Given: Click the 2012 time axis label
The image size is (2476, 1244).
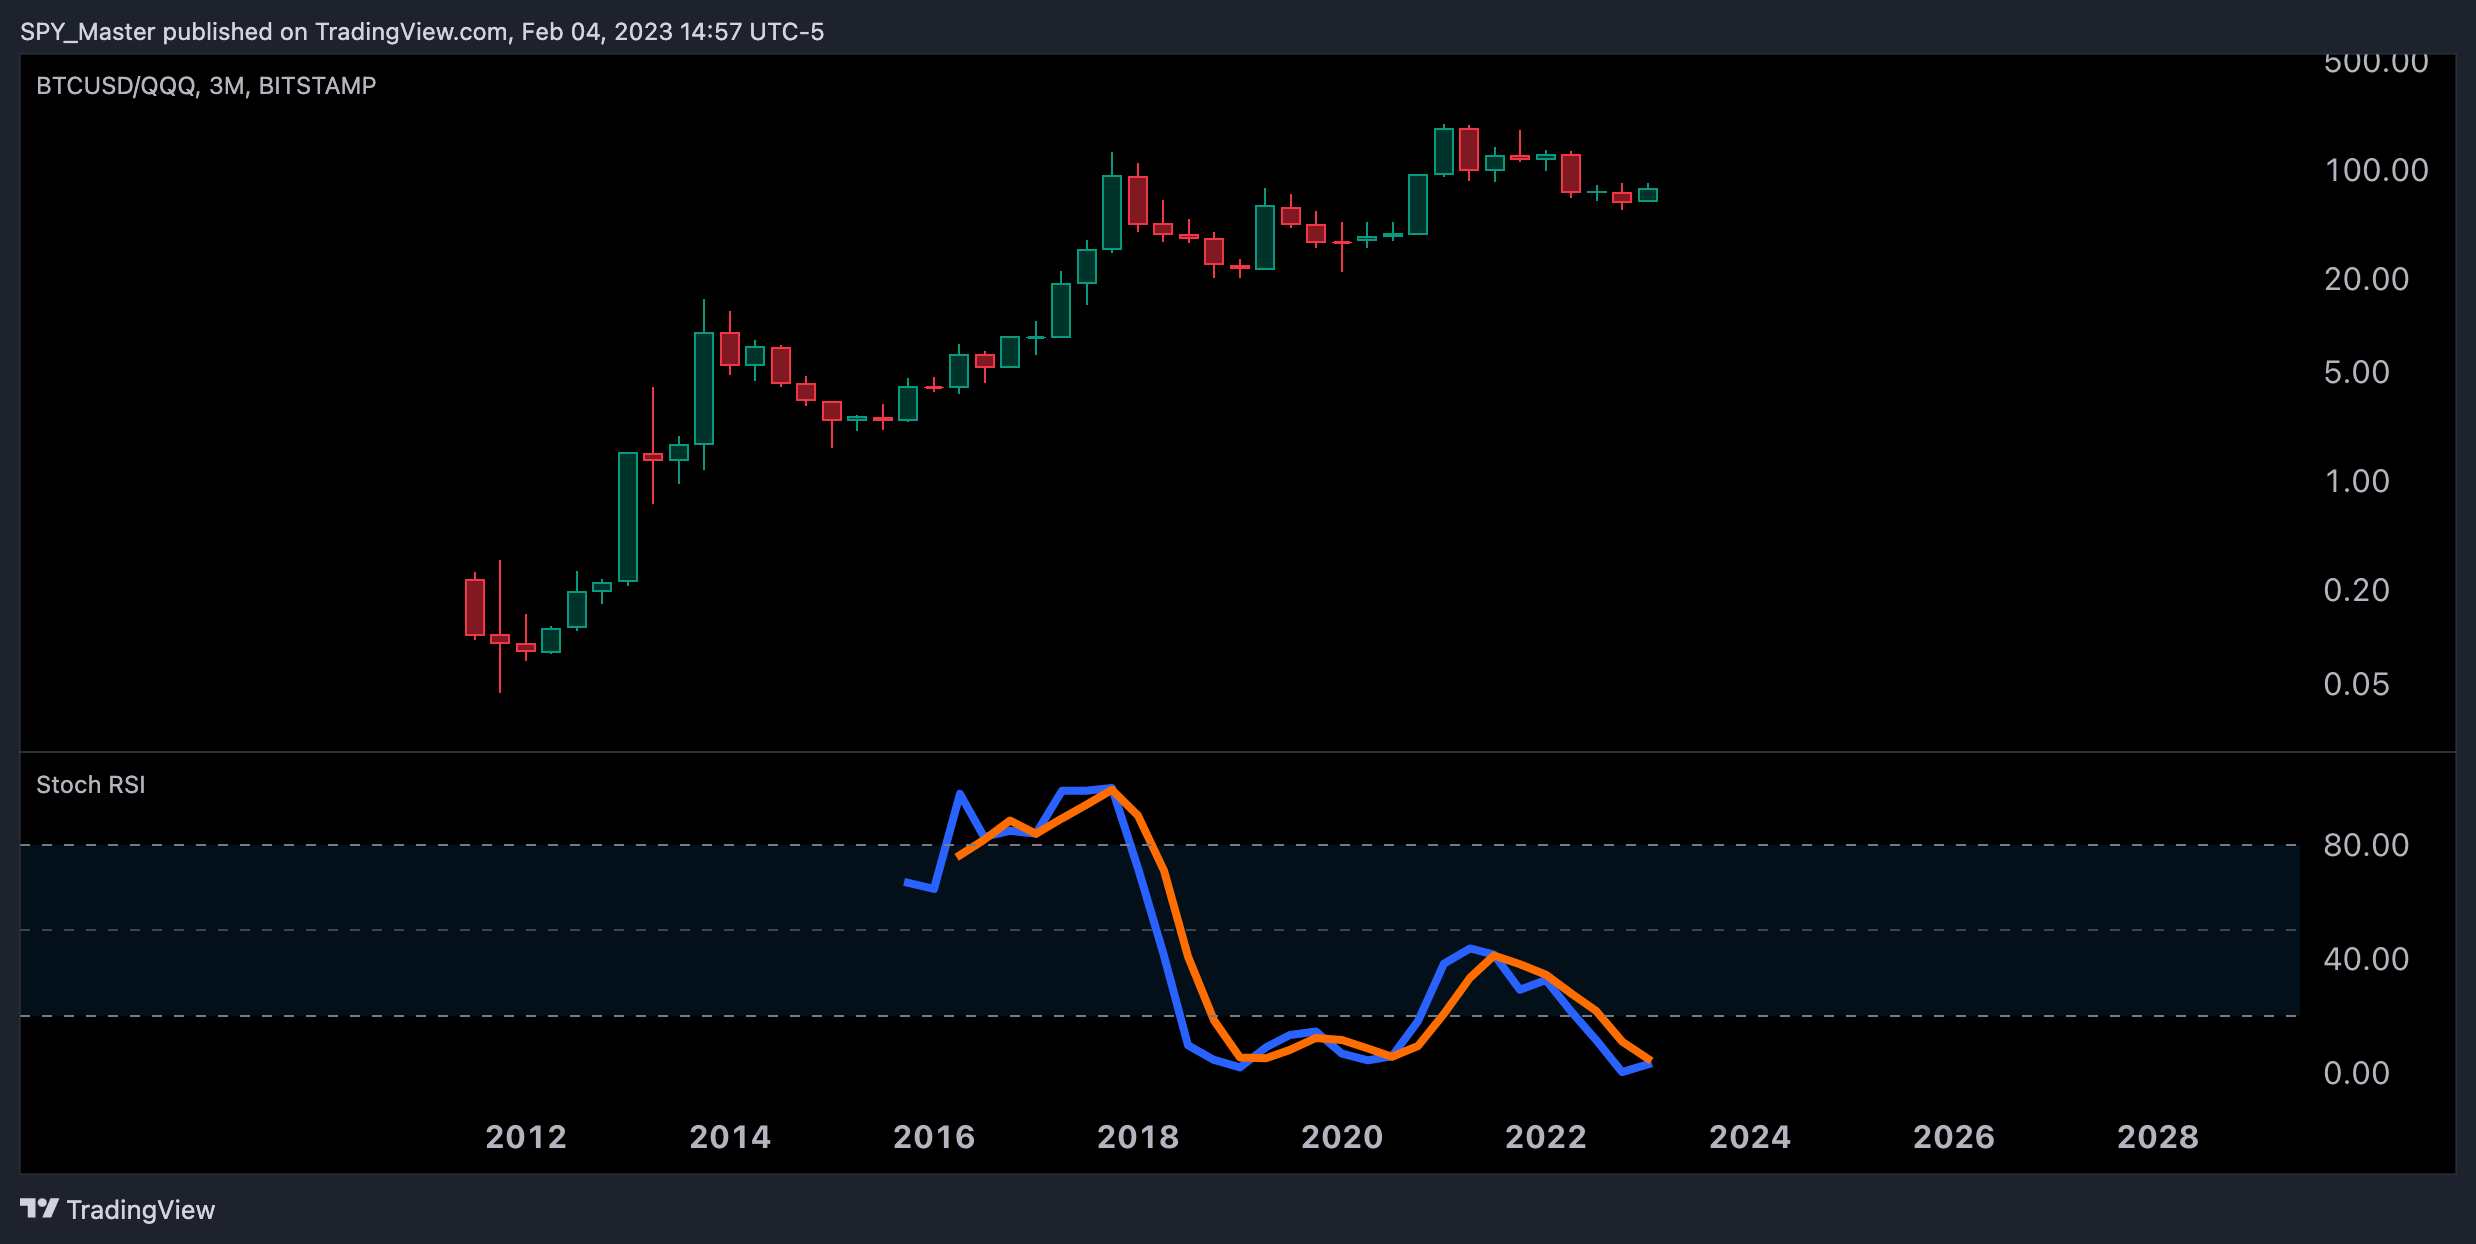Looking at the screenshot, I should pos(526,1137).
